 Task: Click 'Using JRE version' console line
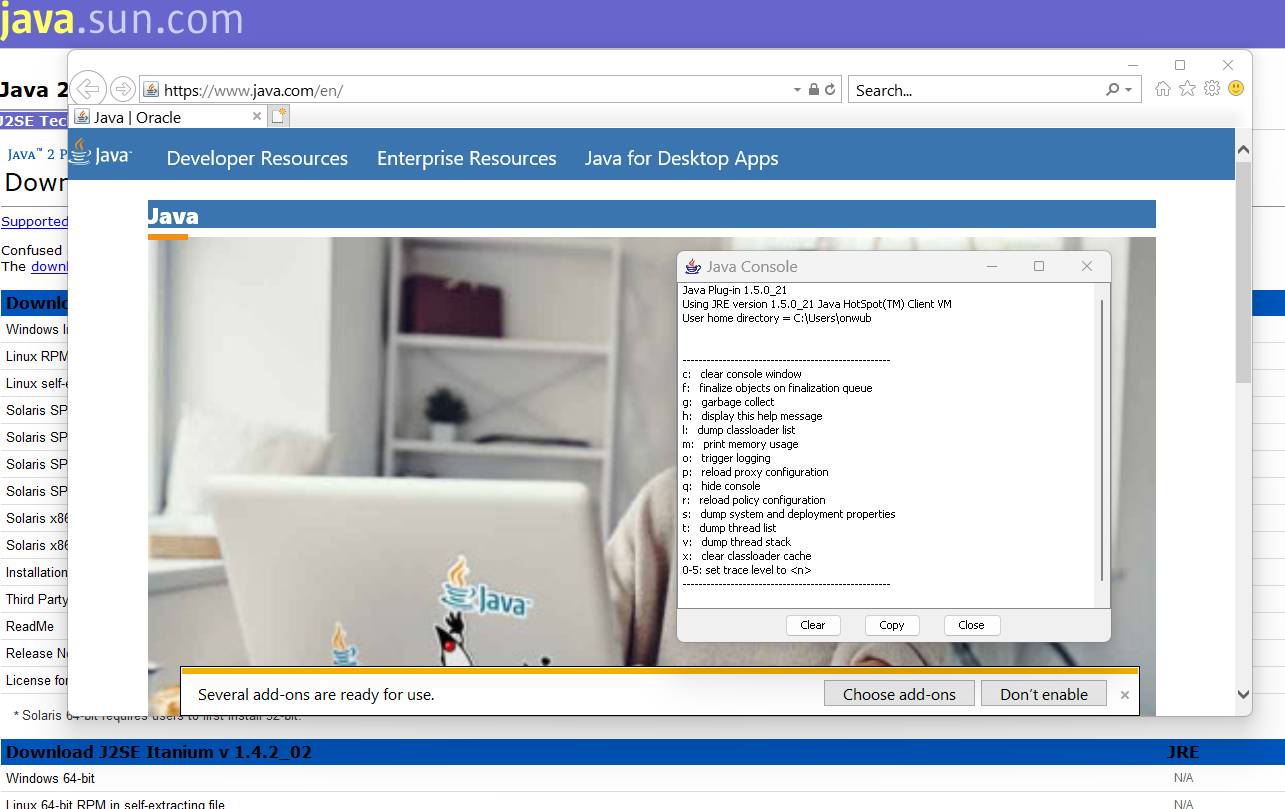(x=817, y=304)
